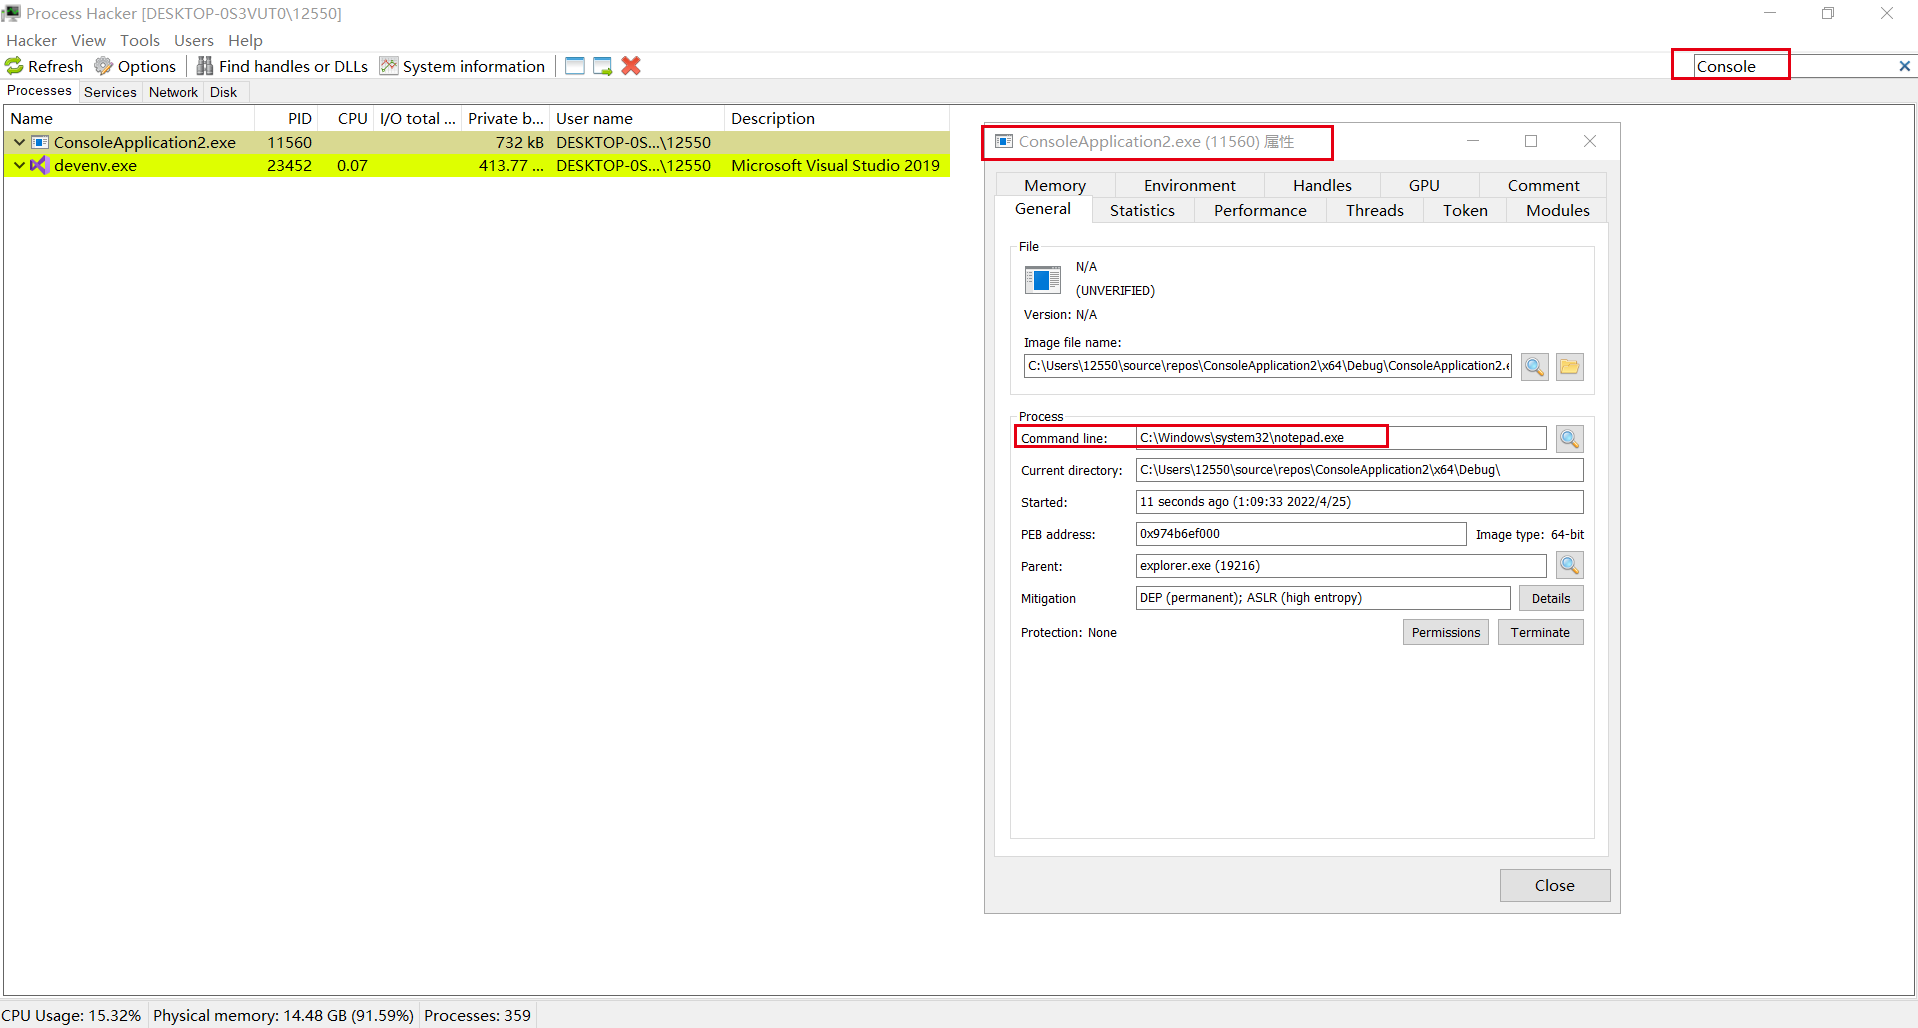Open the Help menu

[245, 40]
